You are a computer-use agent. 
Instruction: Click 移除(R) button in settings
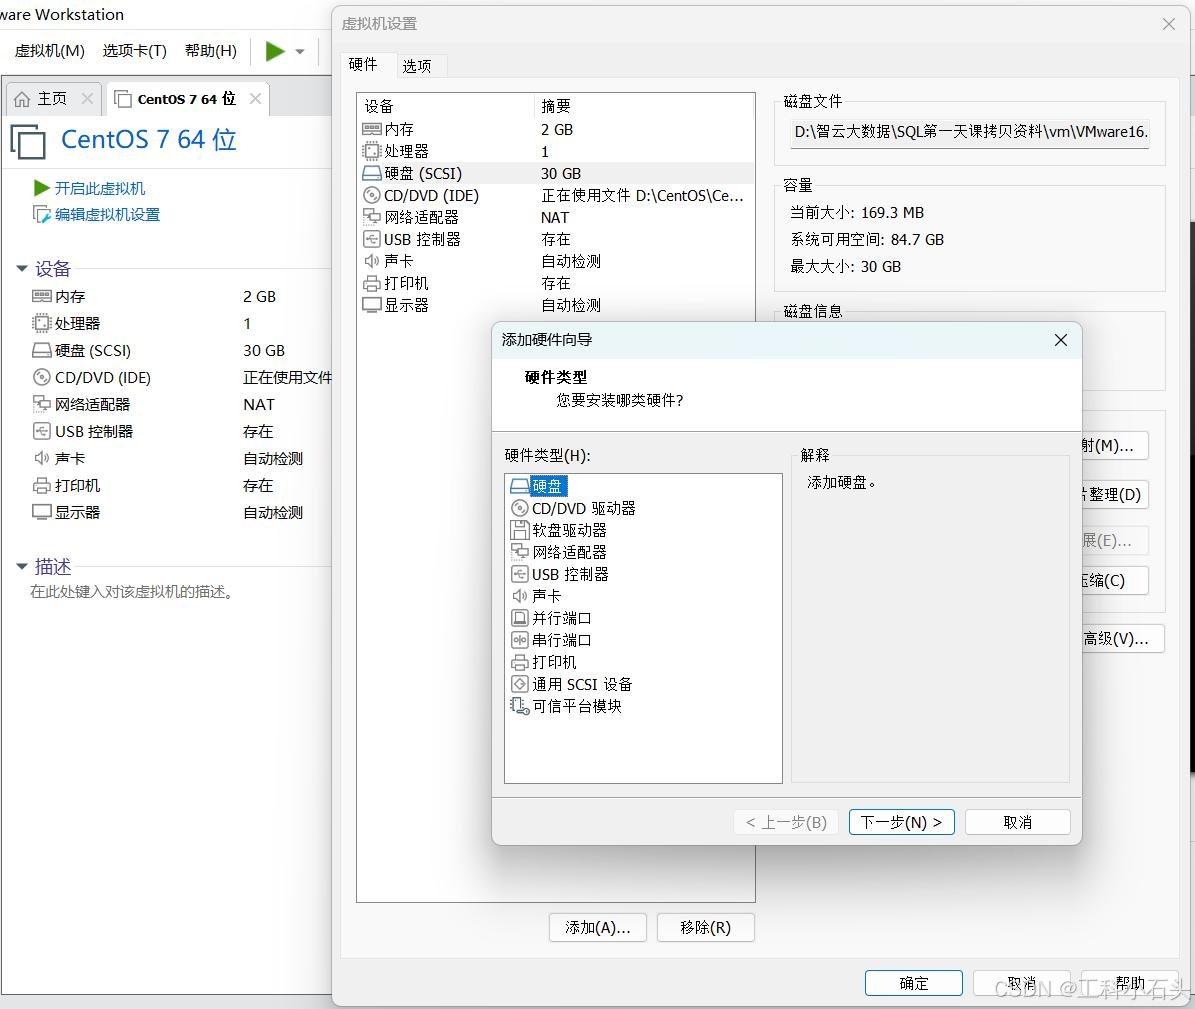(705, 927)
